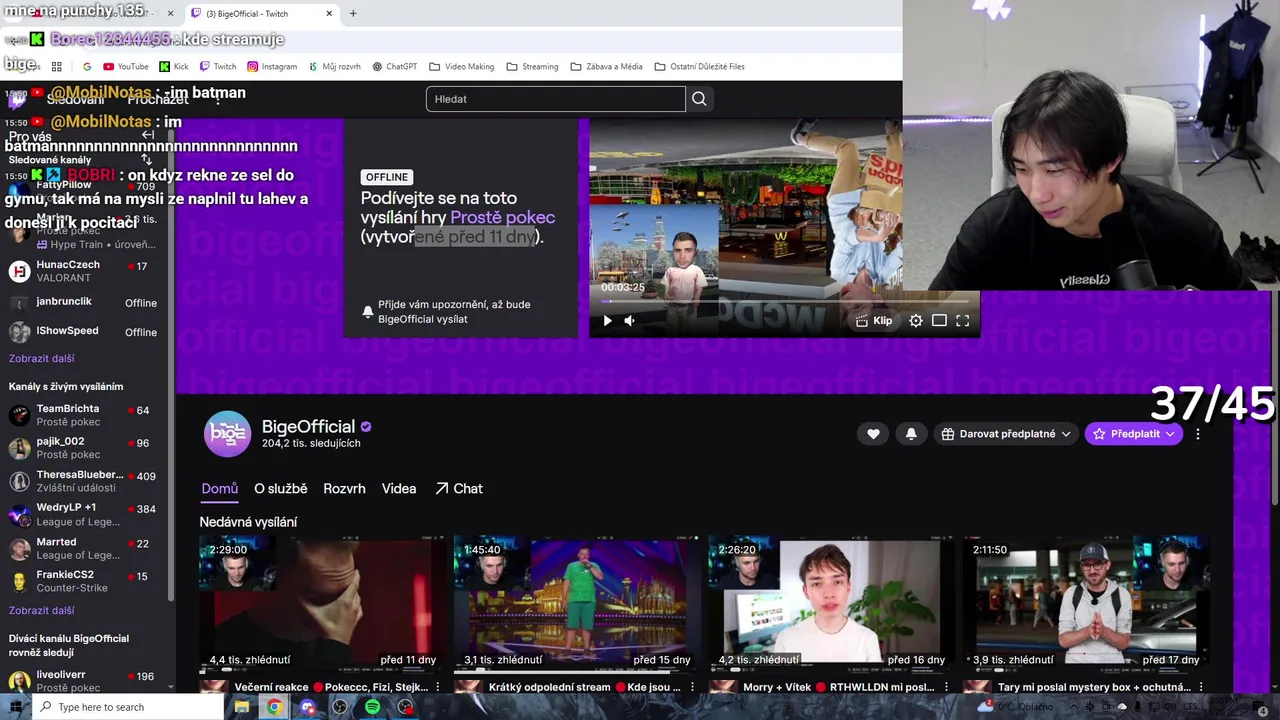Expand Streaming bookmarks folder
Image resolution: width=1280 pixels, height=720 pixels.
[532, 67]
